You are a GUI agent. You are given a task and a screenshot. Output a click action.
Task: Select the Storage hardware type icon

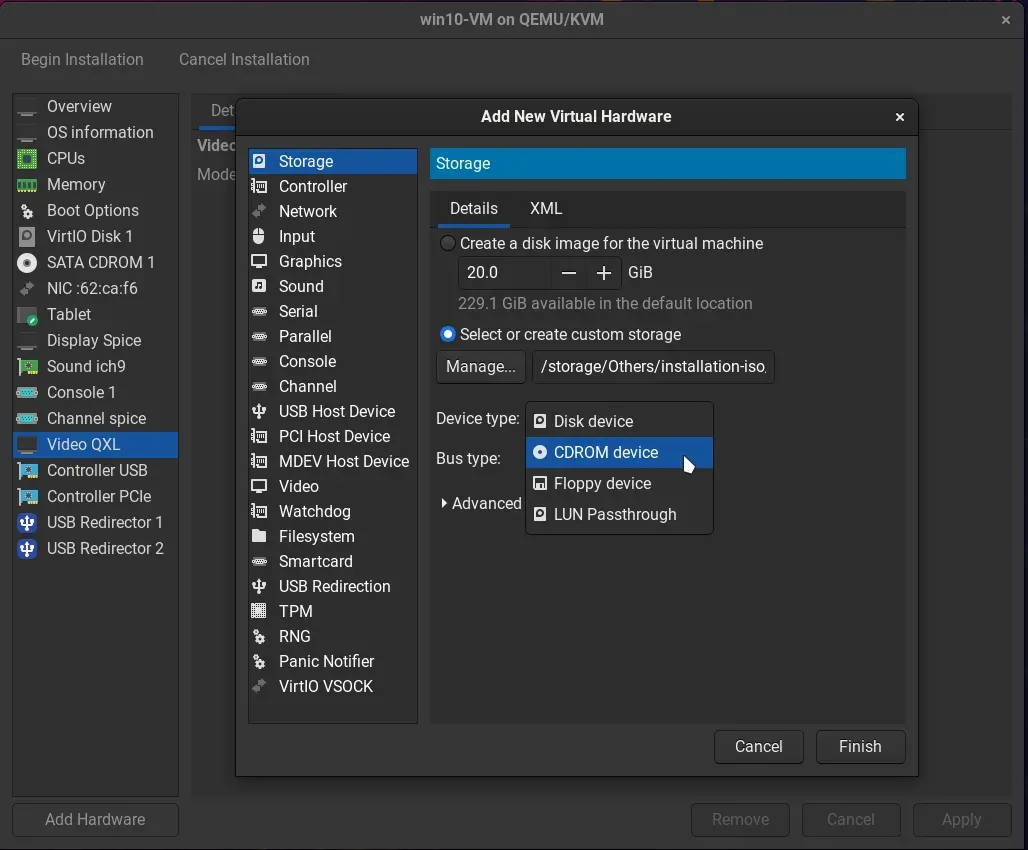[x=260, y=161]
